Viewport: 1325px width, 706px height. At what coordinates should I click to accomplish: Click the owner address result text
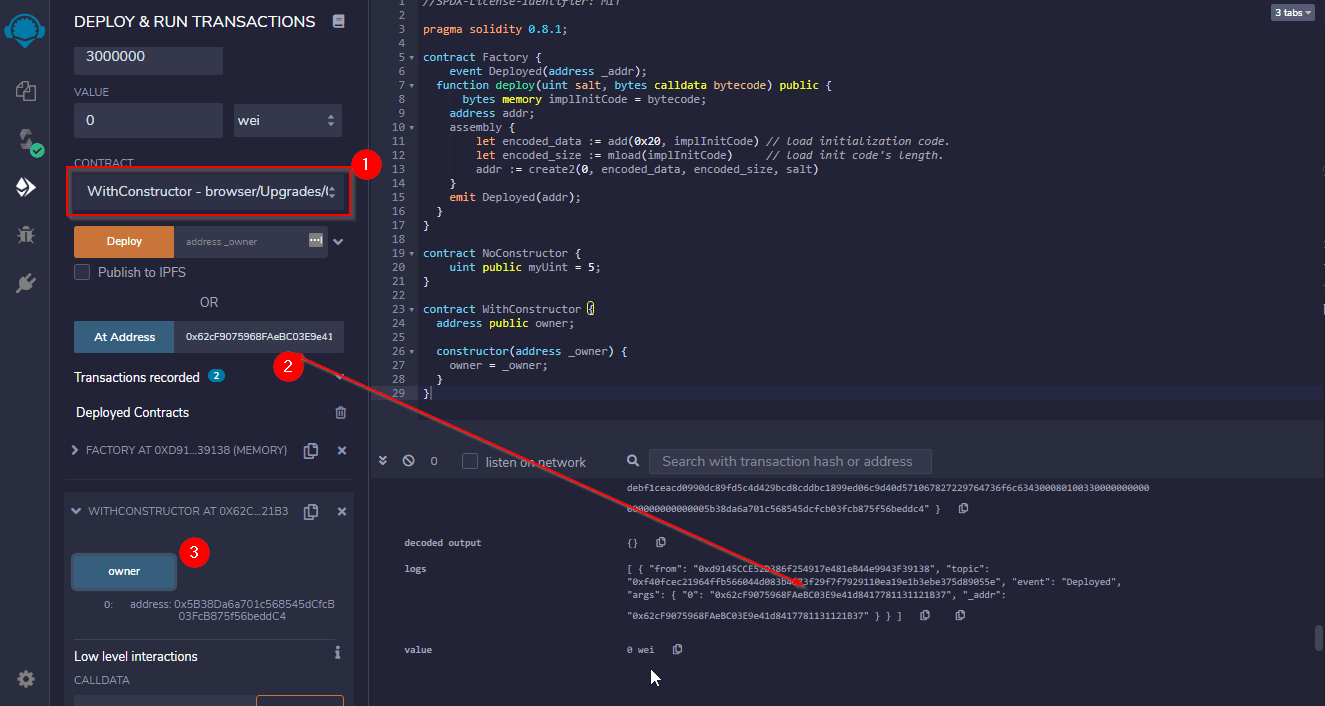coord(232,610)
